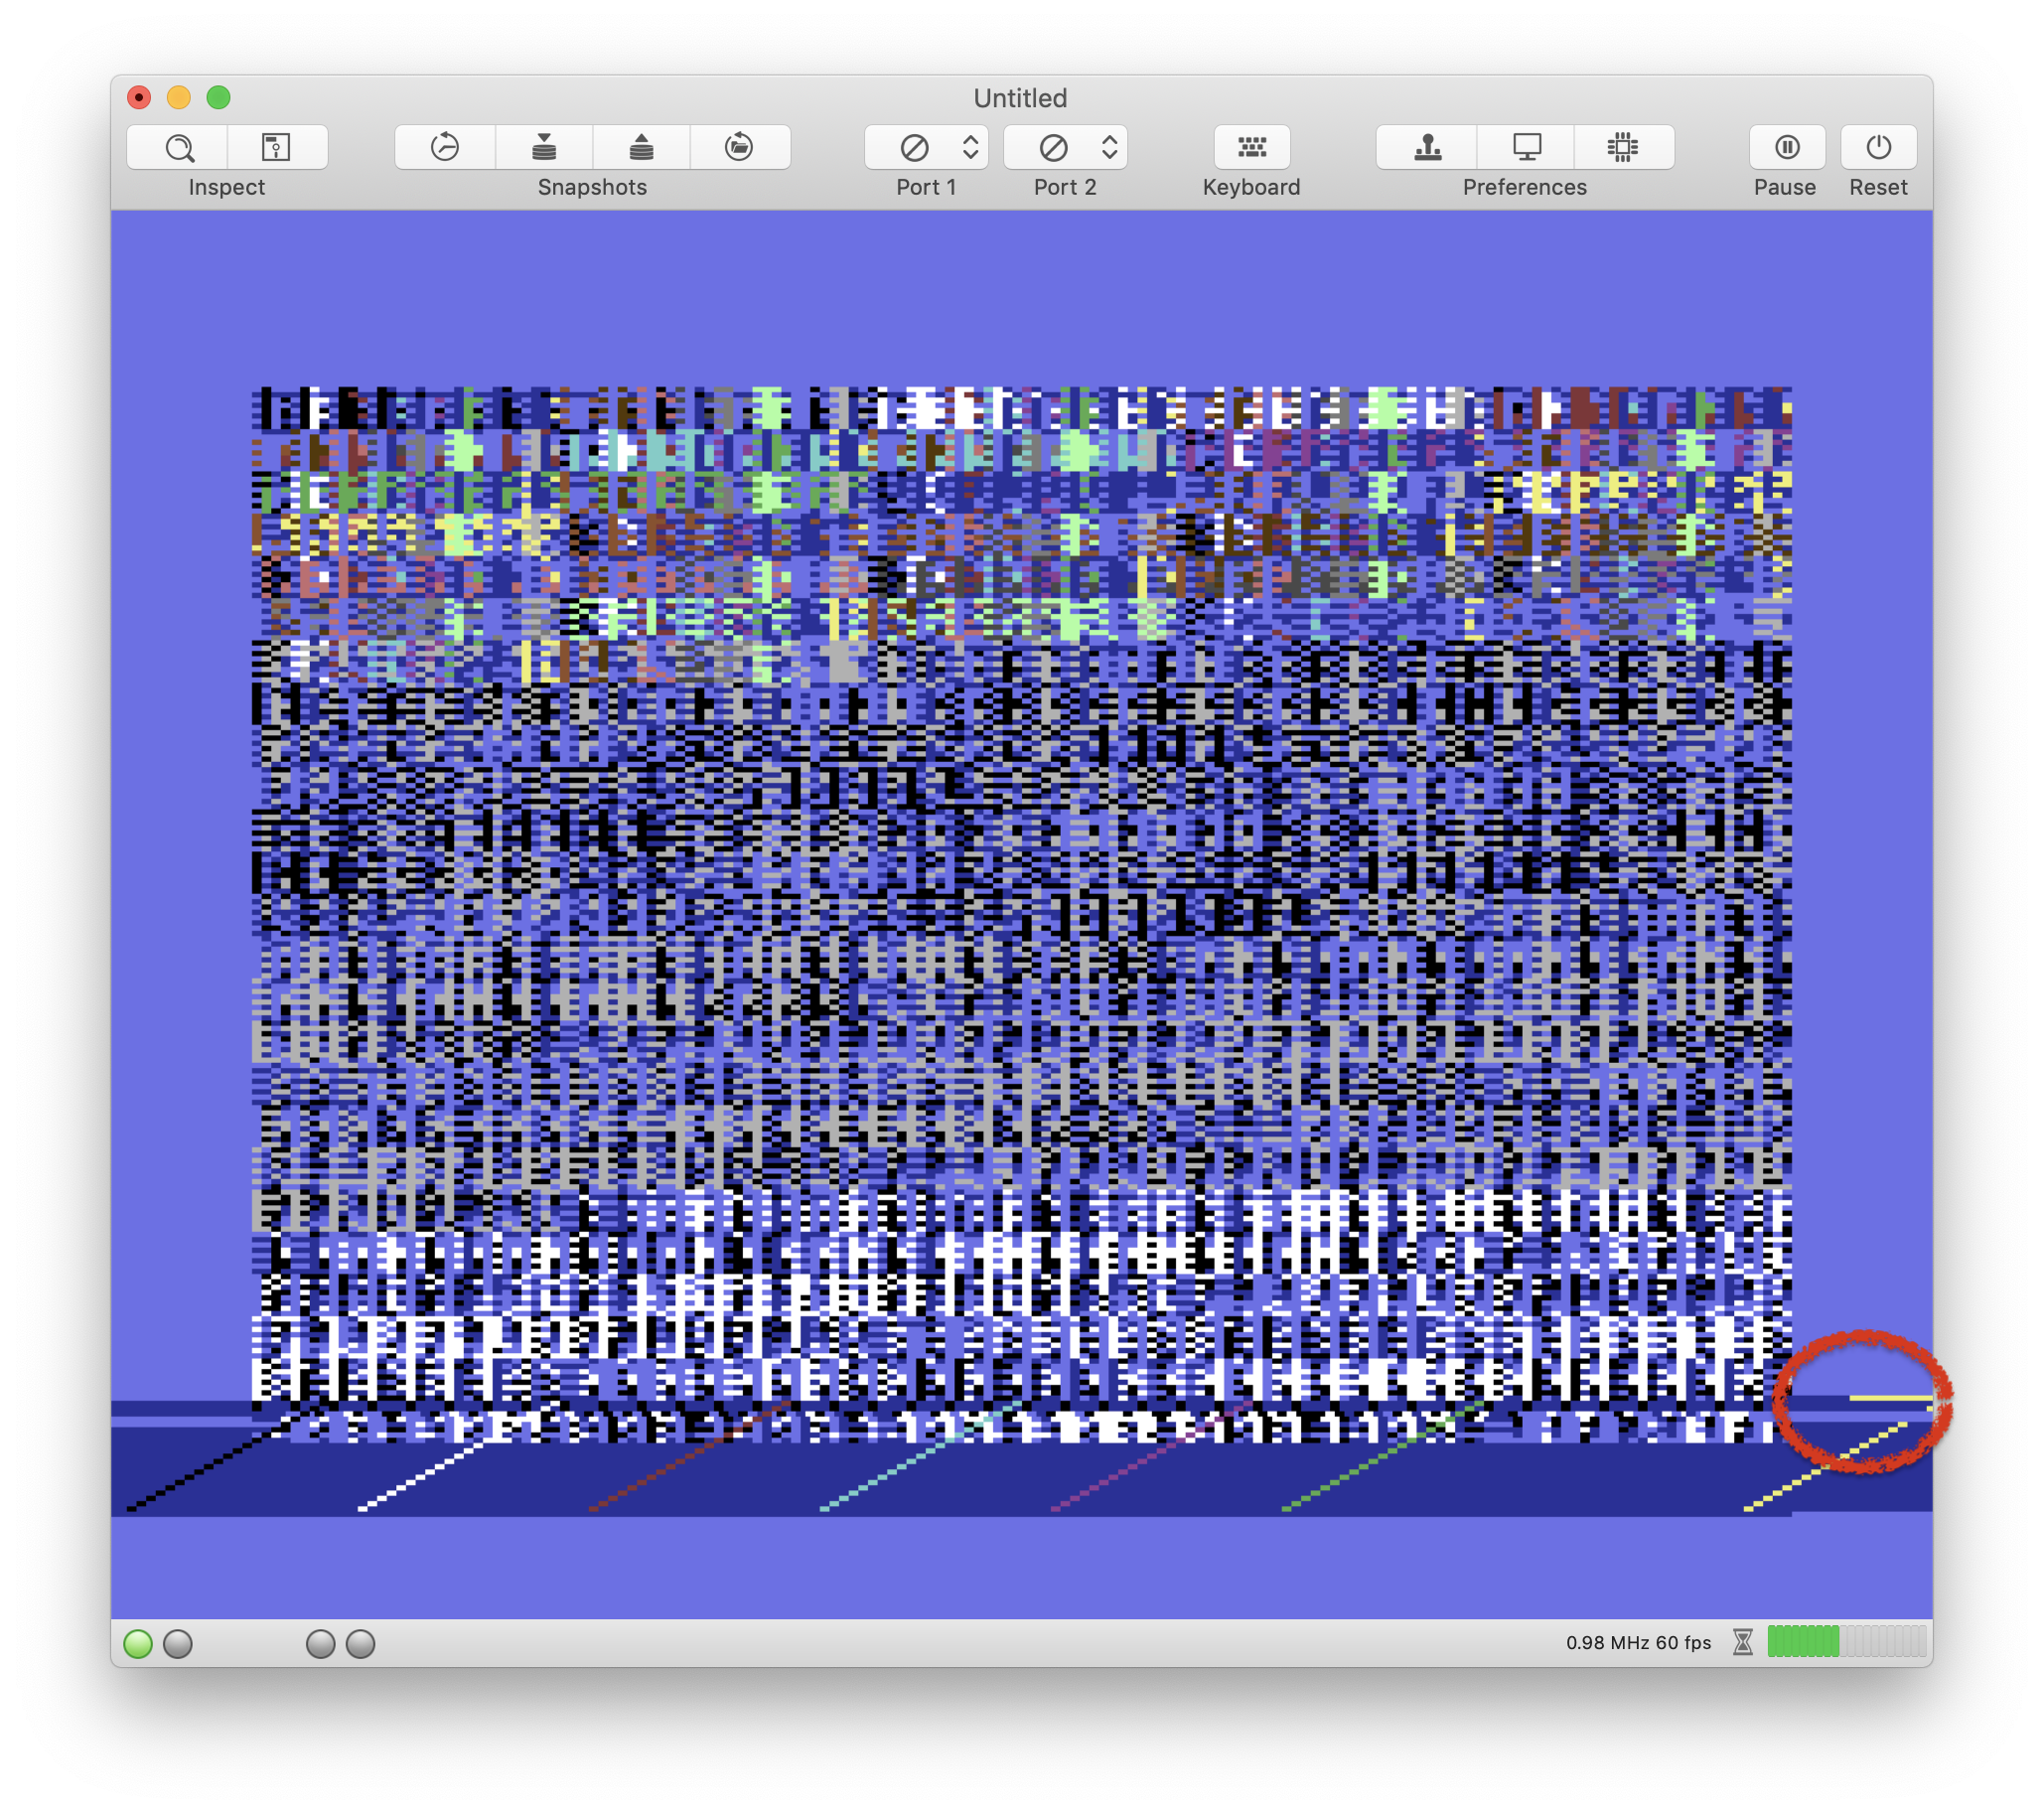
Task: Open the snapshot browser icon
Action: [739, 148]
